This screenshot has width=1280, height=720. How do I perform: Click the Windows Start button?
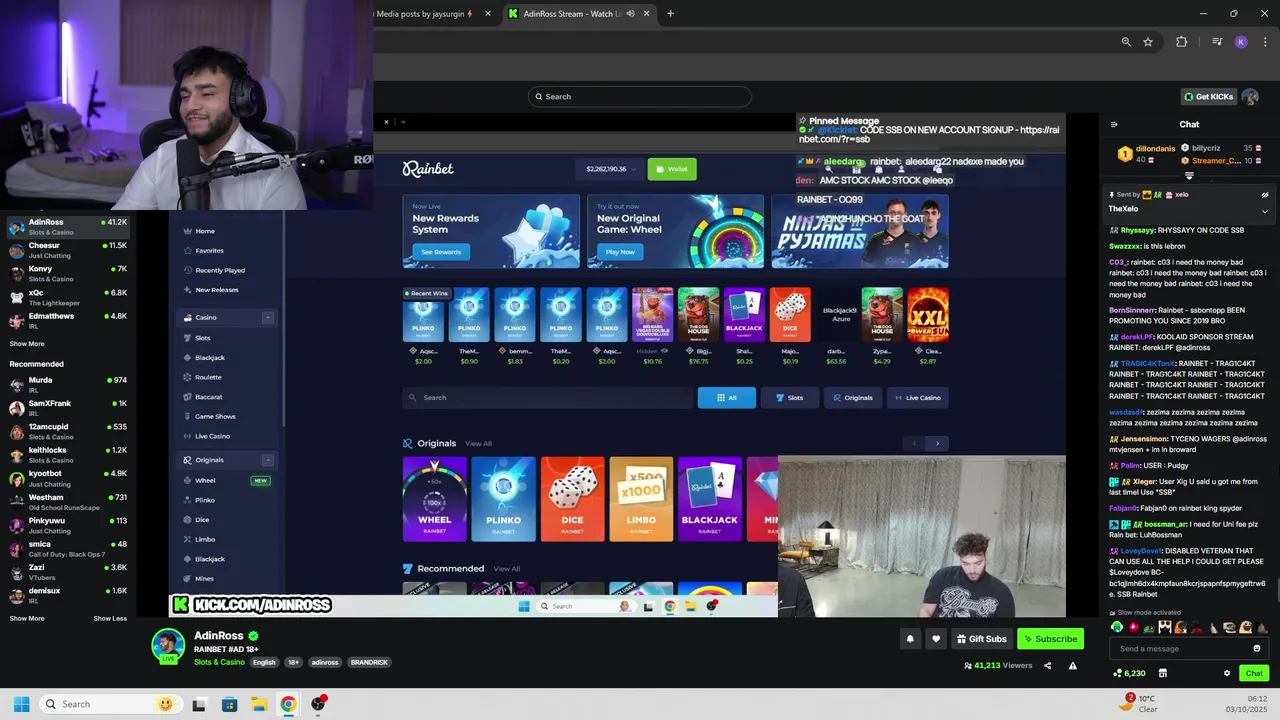tap(21, 704)
